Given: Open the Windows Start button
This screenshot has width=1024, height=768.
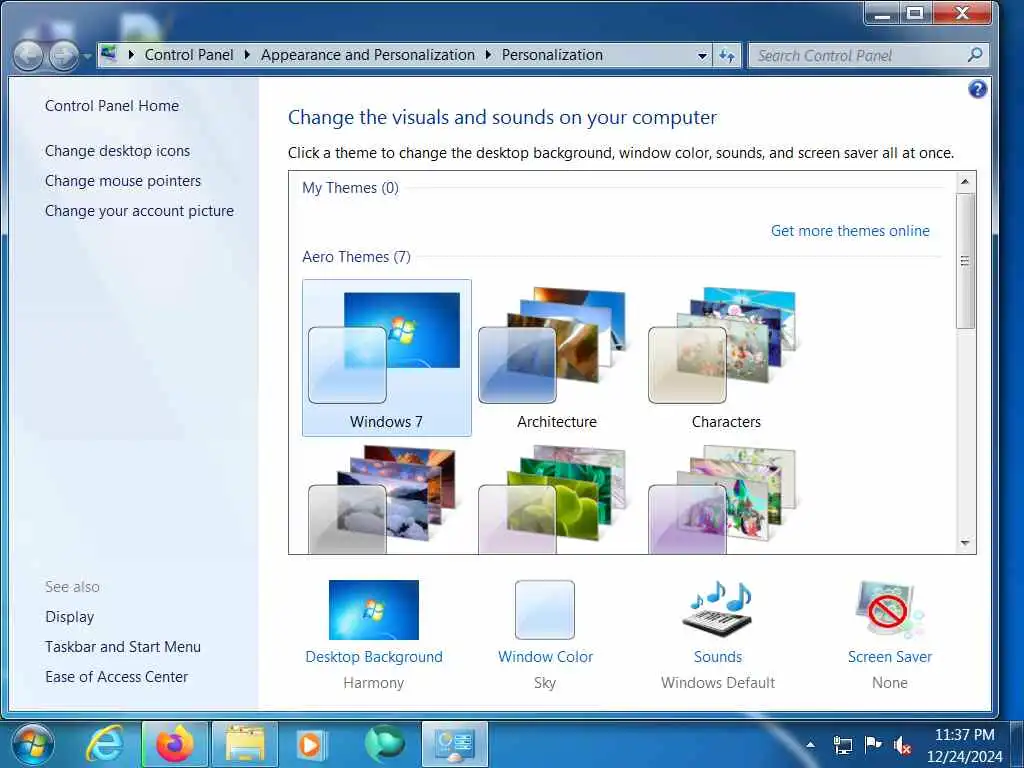Looking at the screenshot, I should (x=33, y=744).
